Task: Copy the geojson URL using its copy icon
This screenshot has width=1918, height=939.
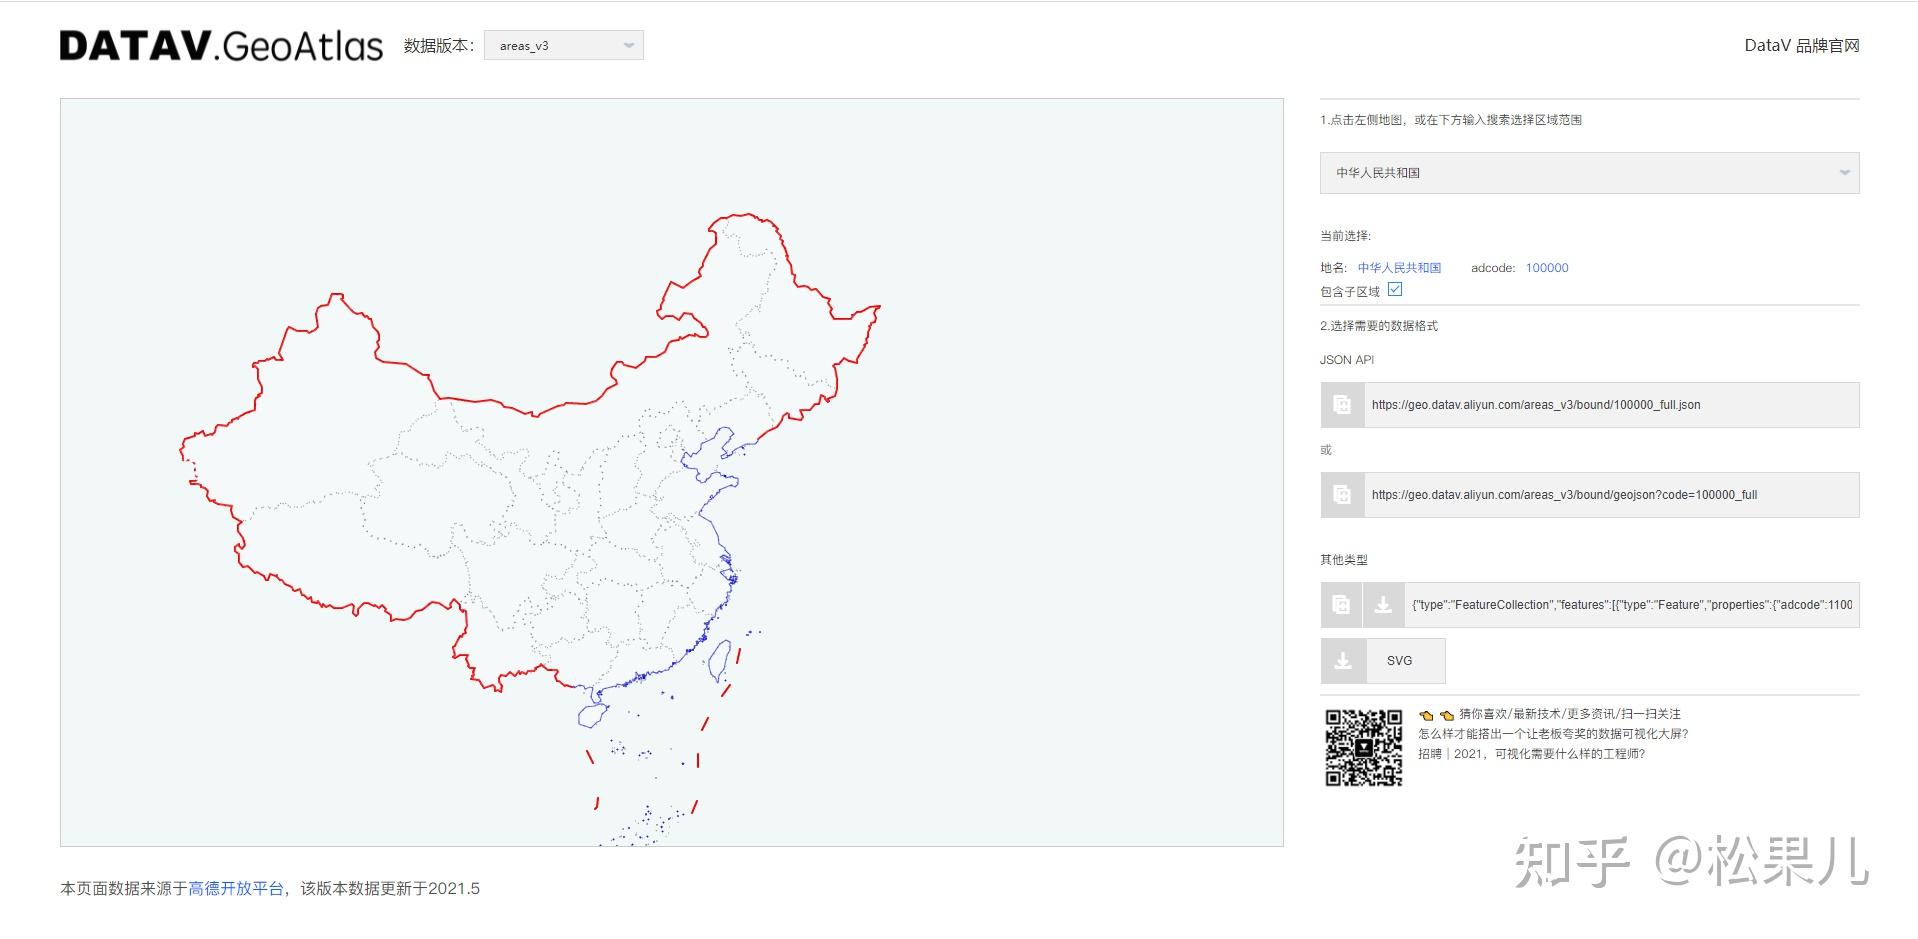Action: tap(1341, 494)
